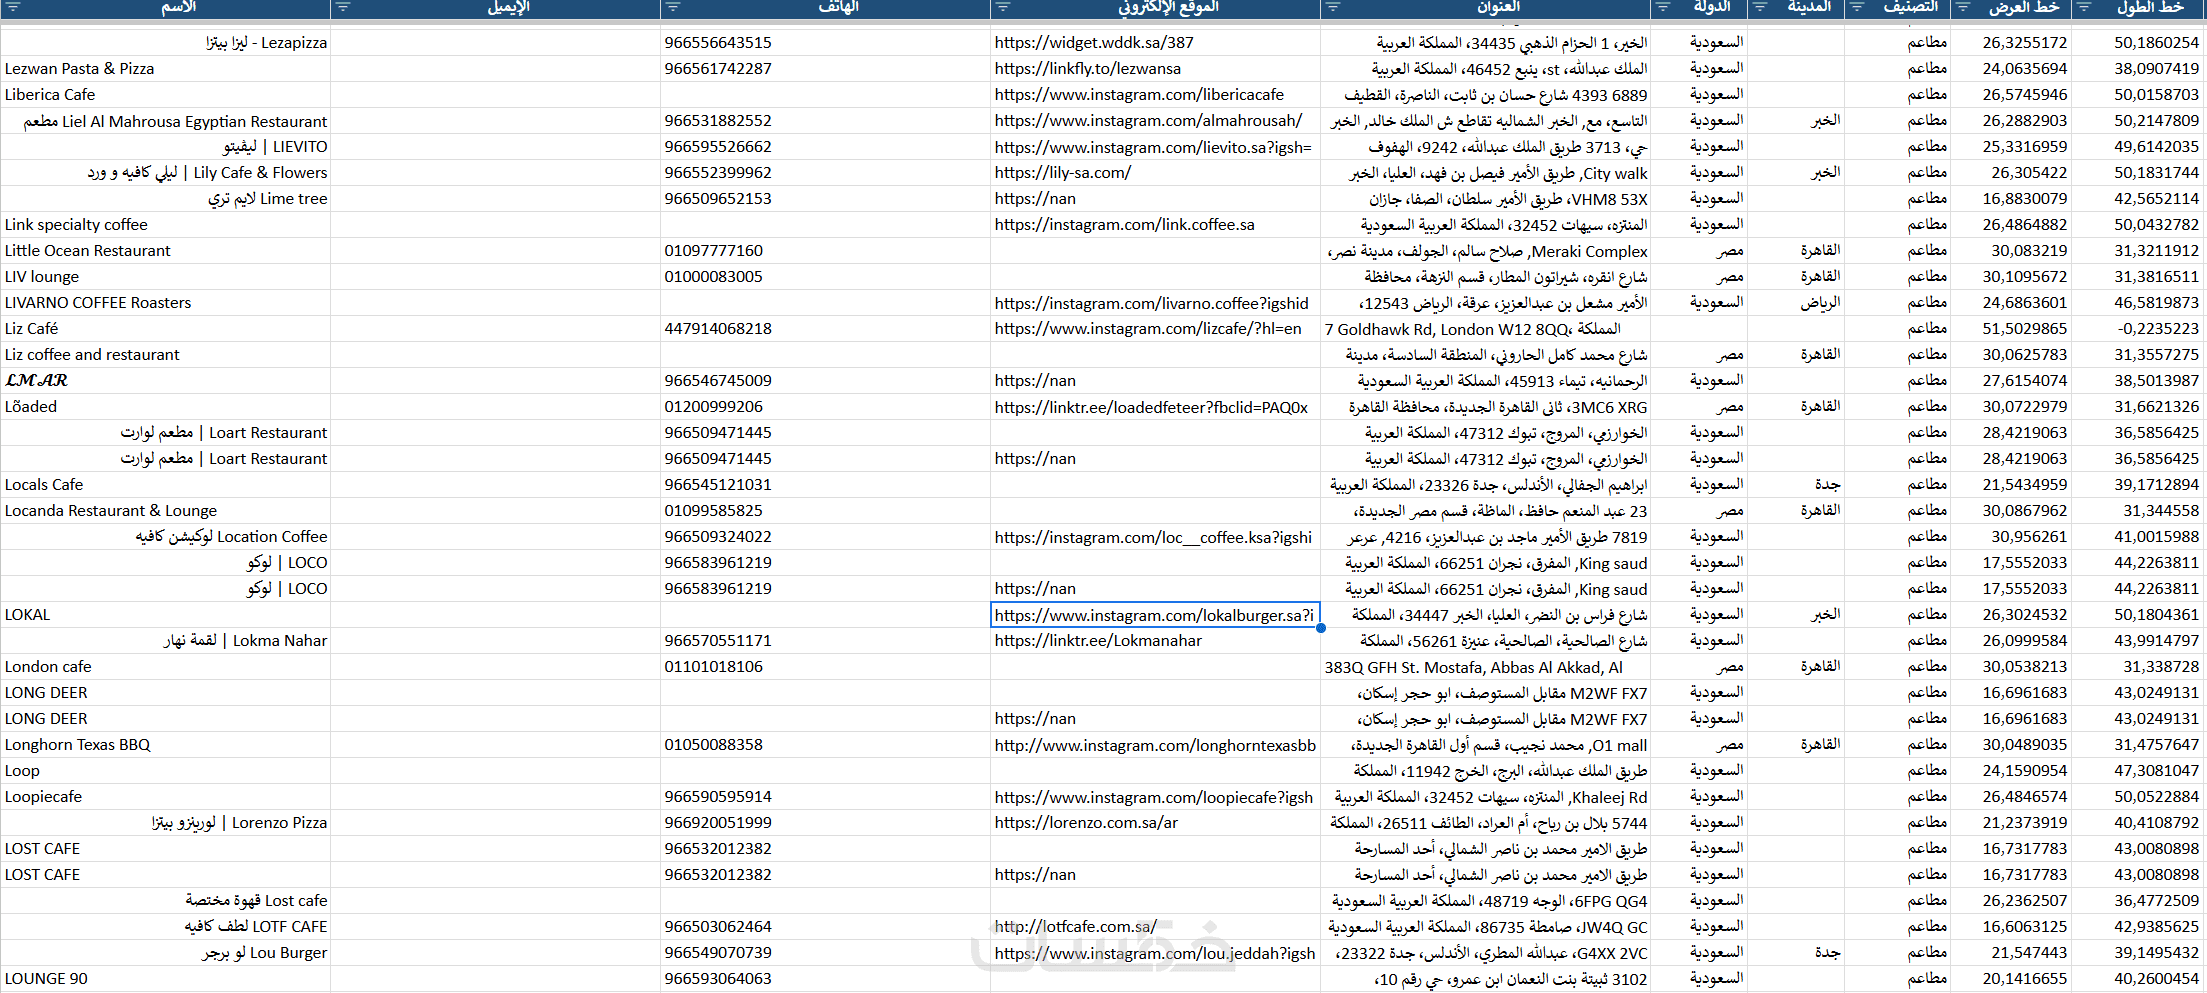Select the LIVARNO COFFEE Roasters name cell

point(166,303)
